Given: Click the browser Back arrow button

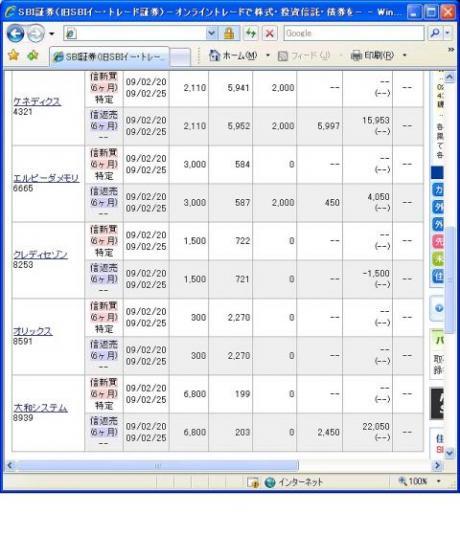Looking at the screenshot, I should tap(16, 33).
